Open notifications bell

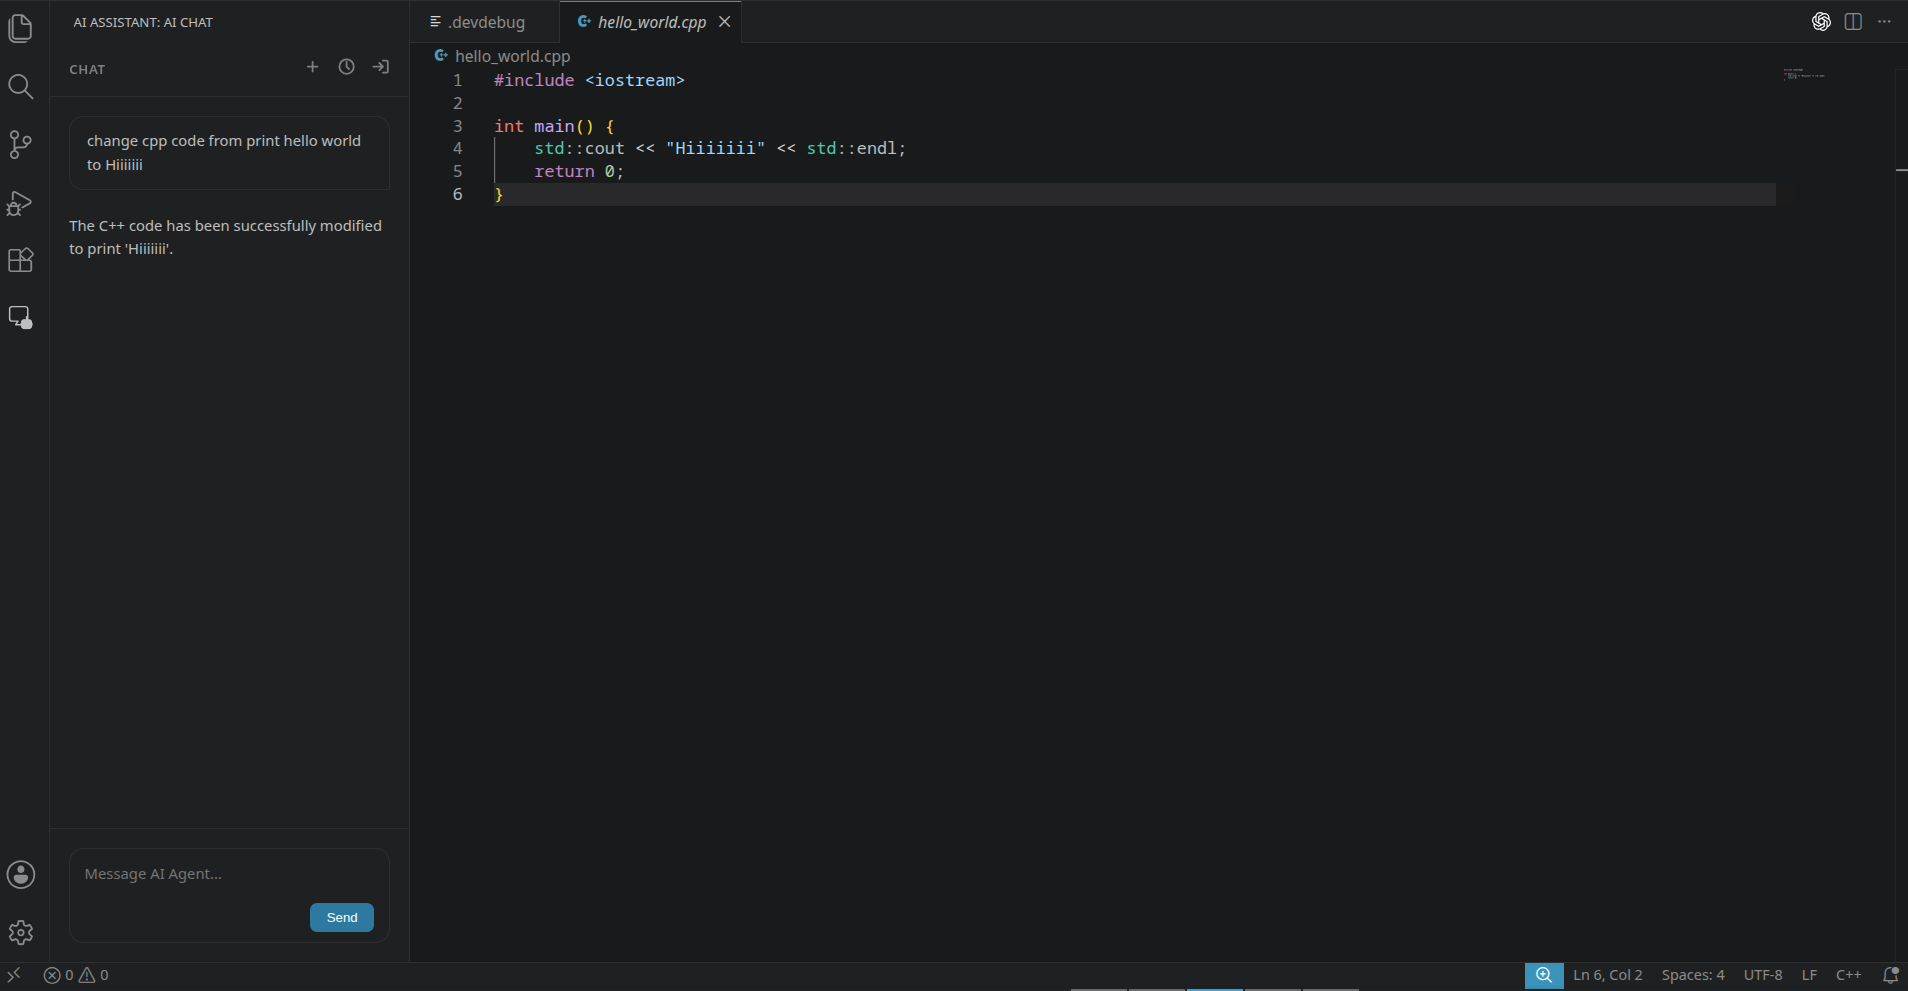[x=1890, y=975]
